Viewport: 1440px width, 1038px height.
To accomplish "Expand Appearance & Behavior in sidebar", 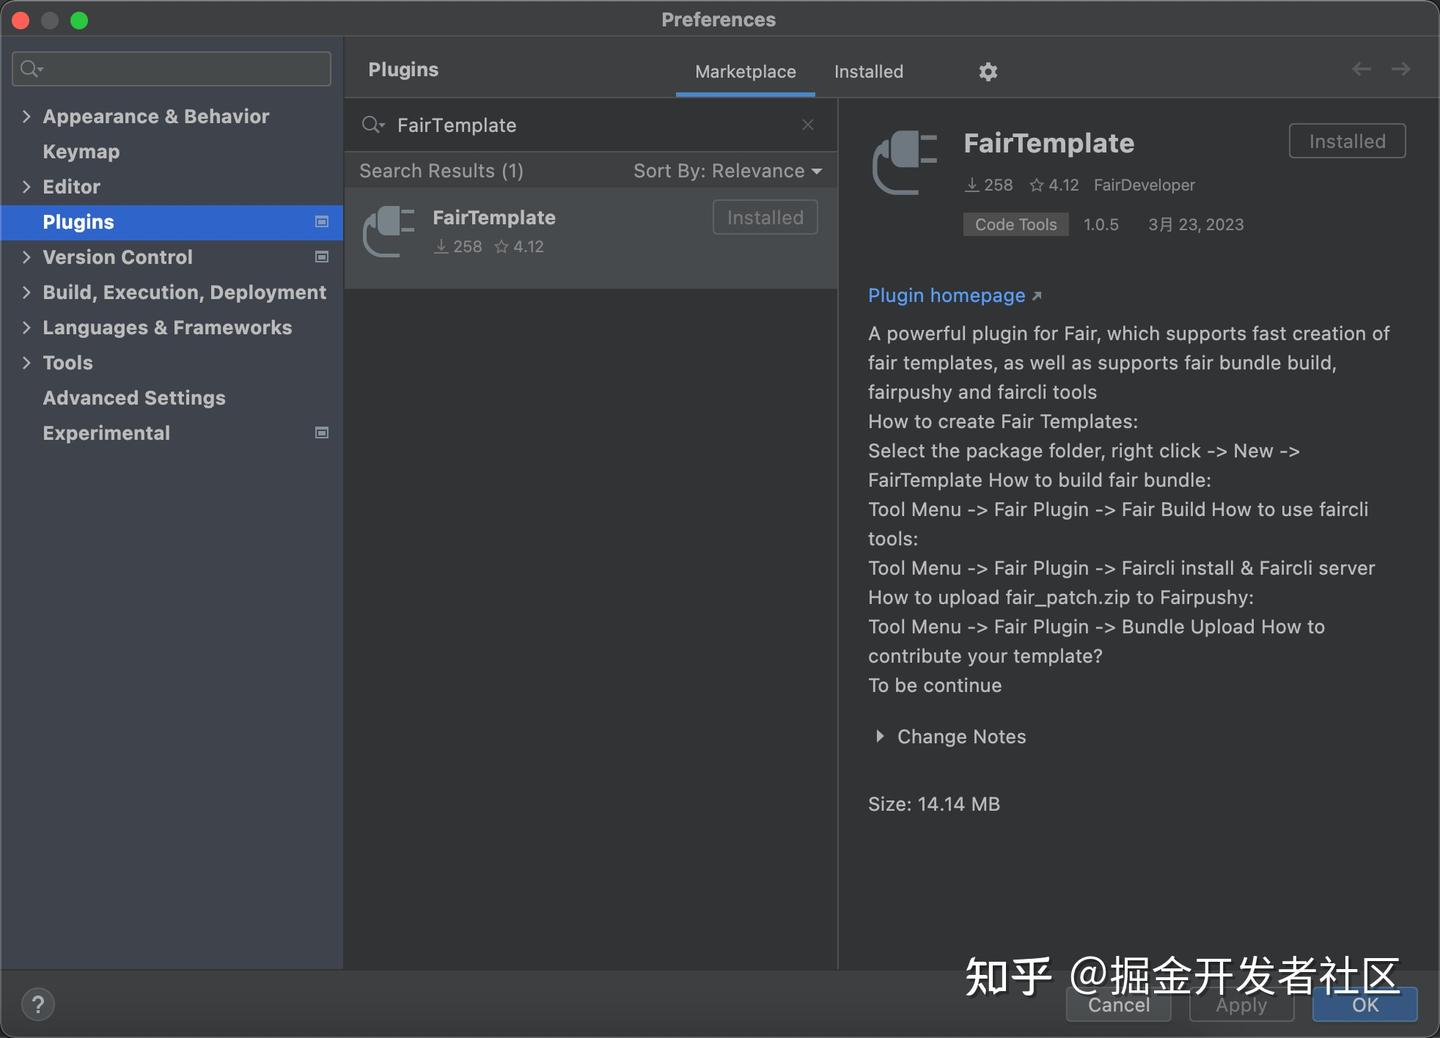I will [26, 116].
